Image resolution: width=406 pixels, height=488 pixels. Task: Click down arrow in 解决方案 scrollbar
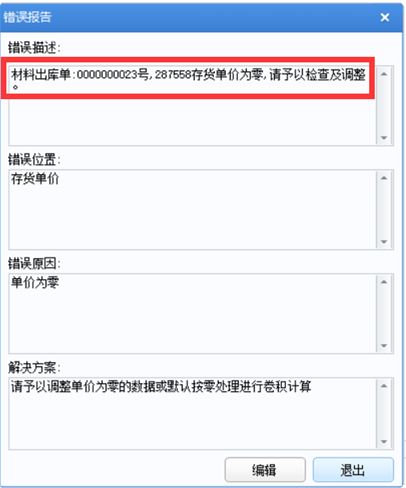click(x=384, y=442)
